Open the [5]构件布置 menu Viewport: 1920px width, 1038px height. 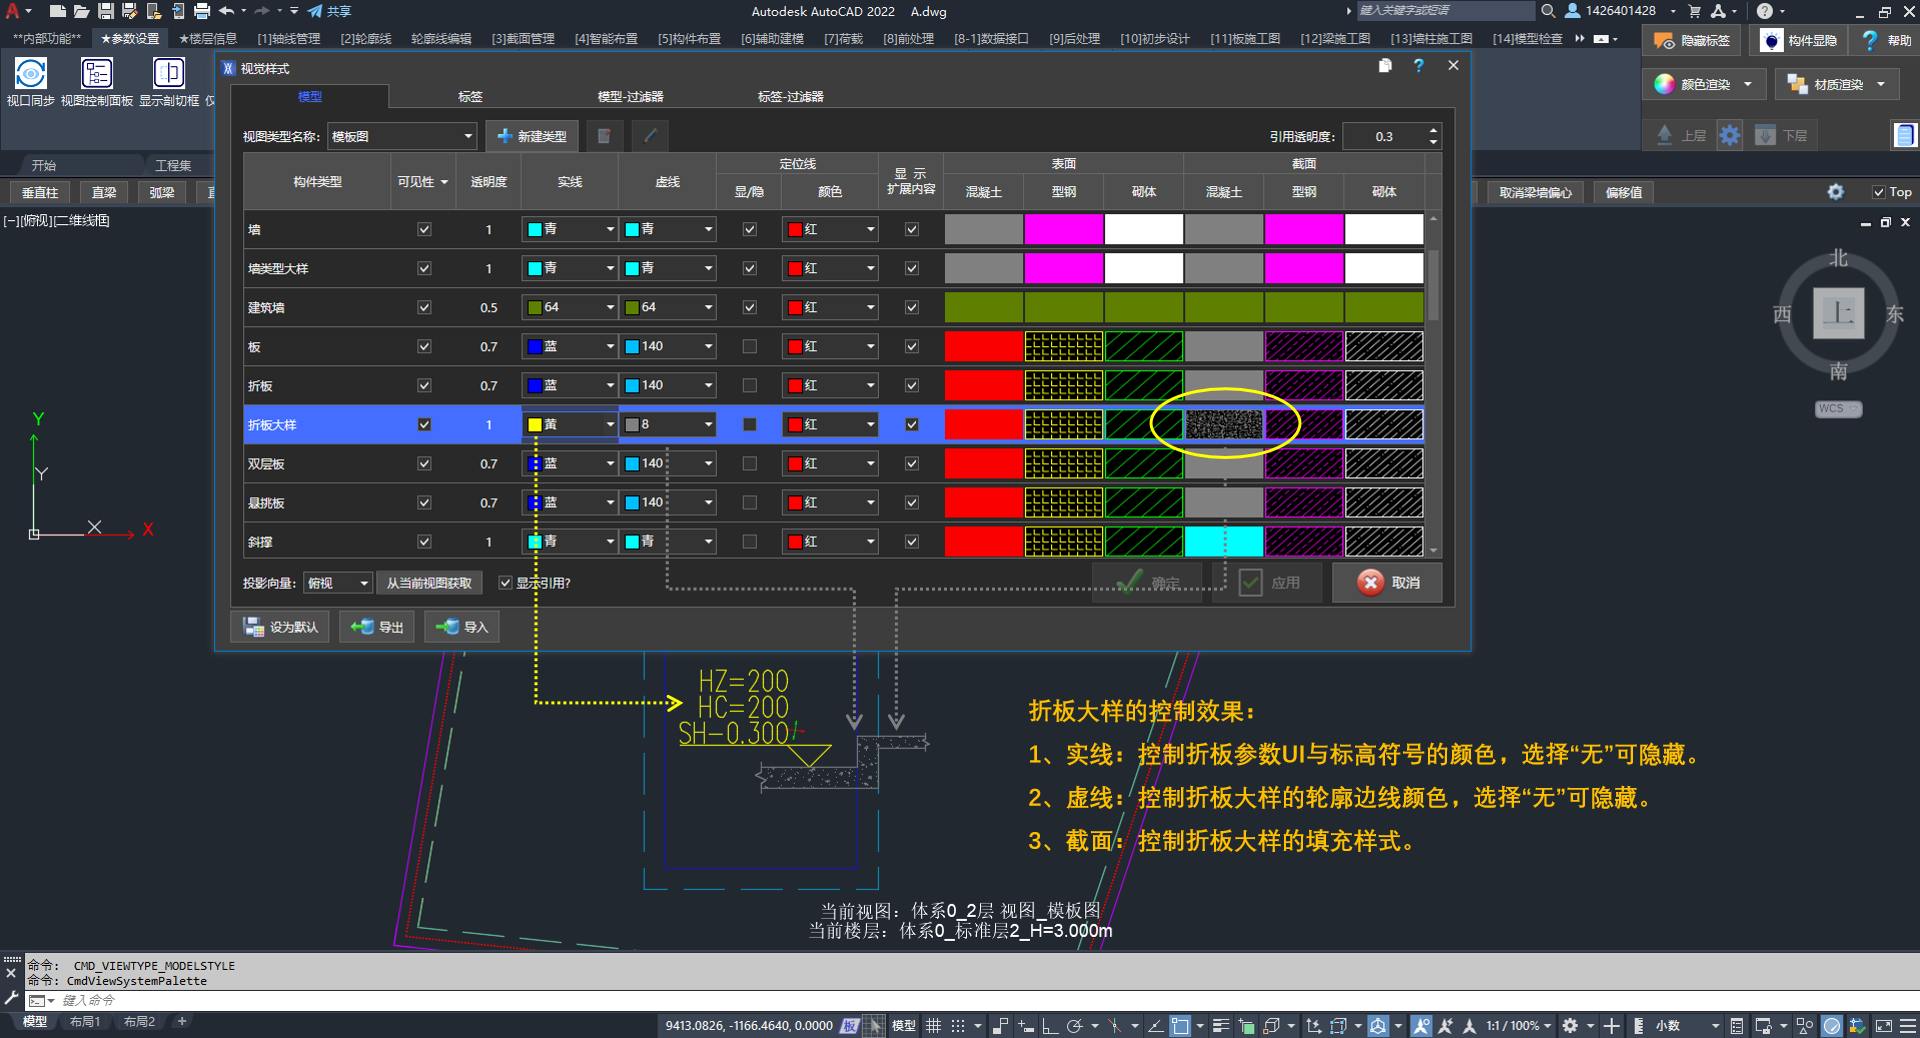(689, 39)
